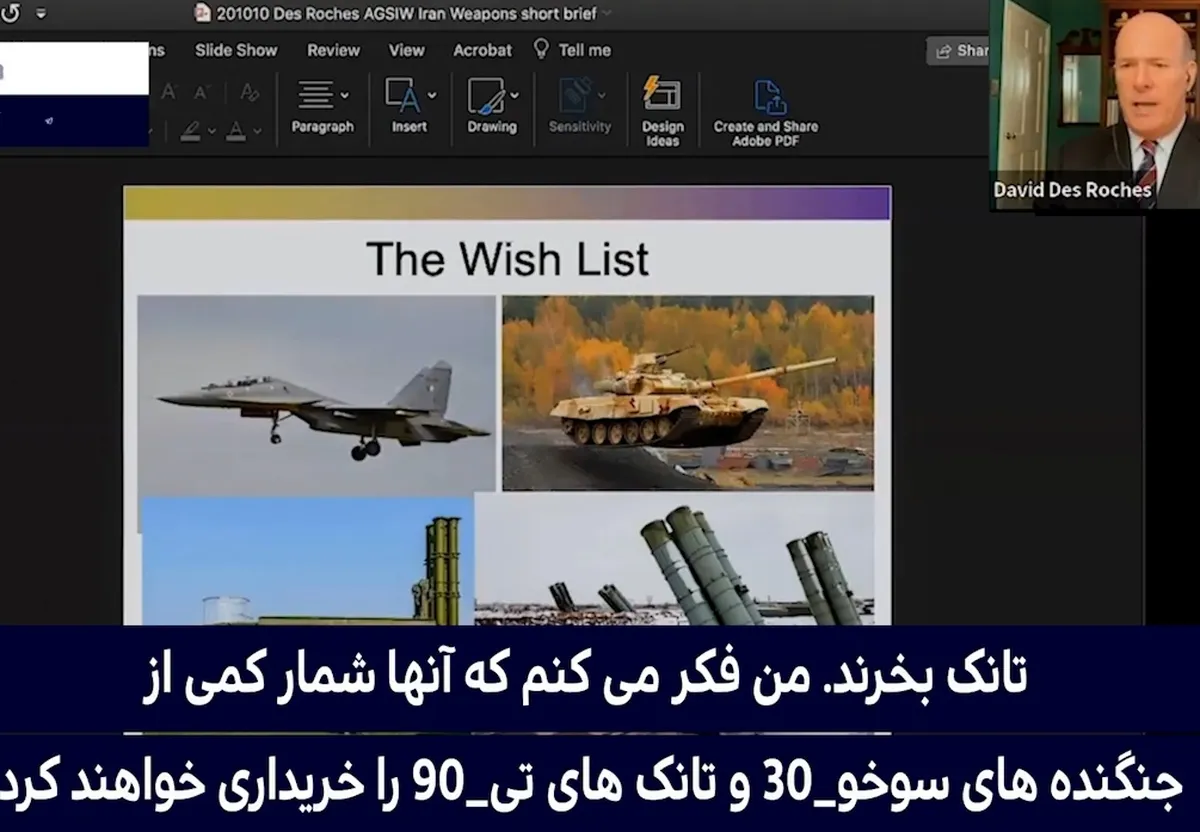Expand the highlight color dropdown arrow
The width and height of the screenshot is (1200, 832).
pyautogui.click(x=212, y=131)
